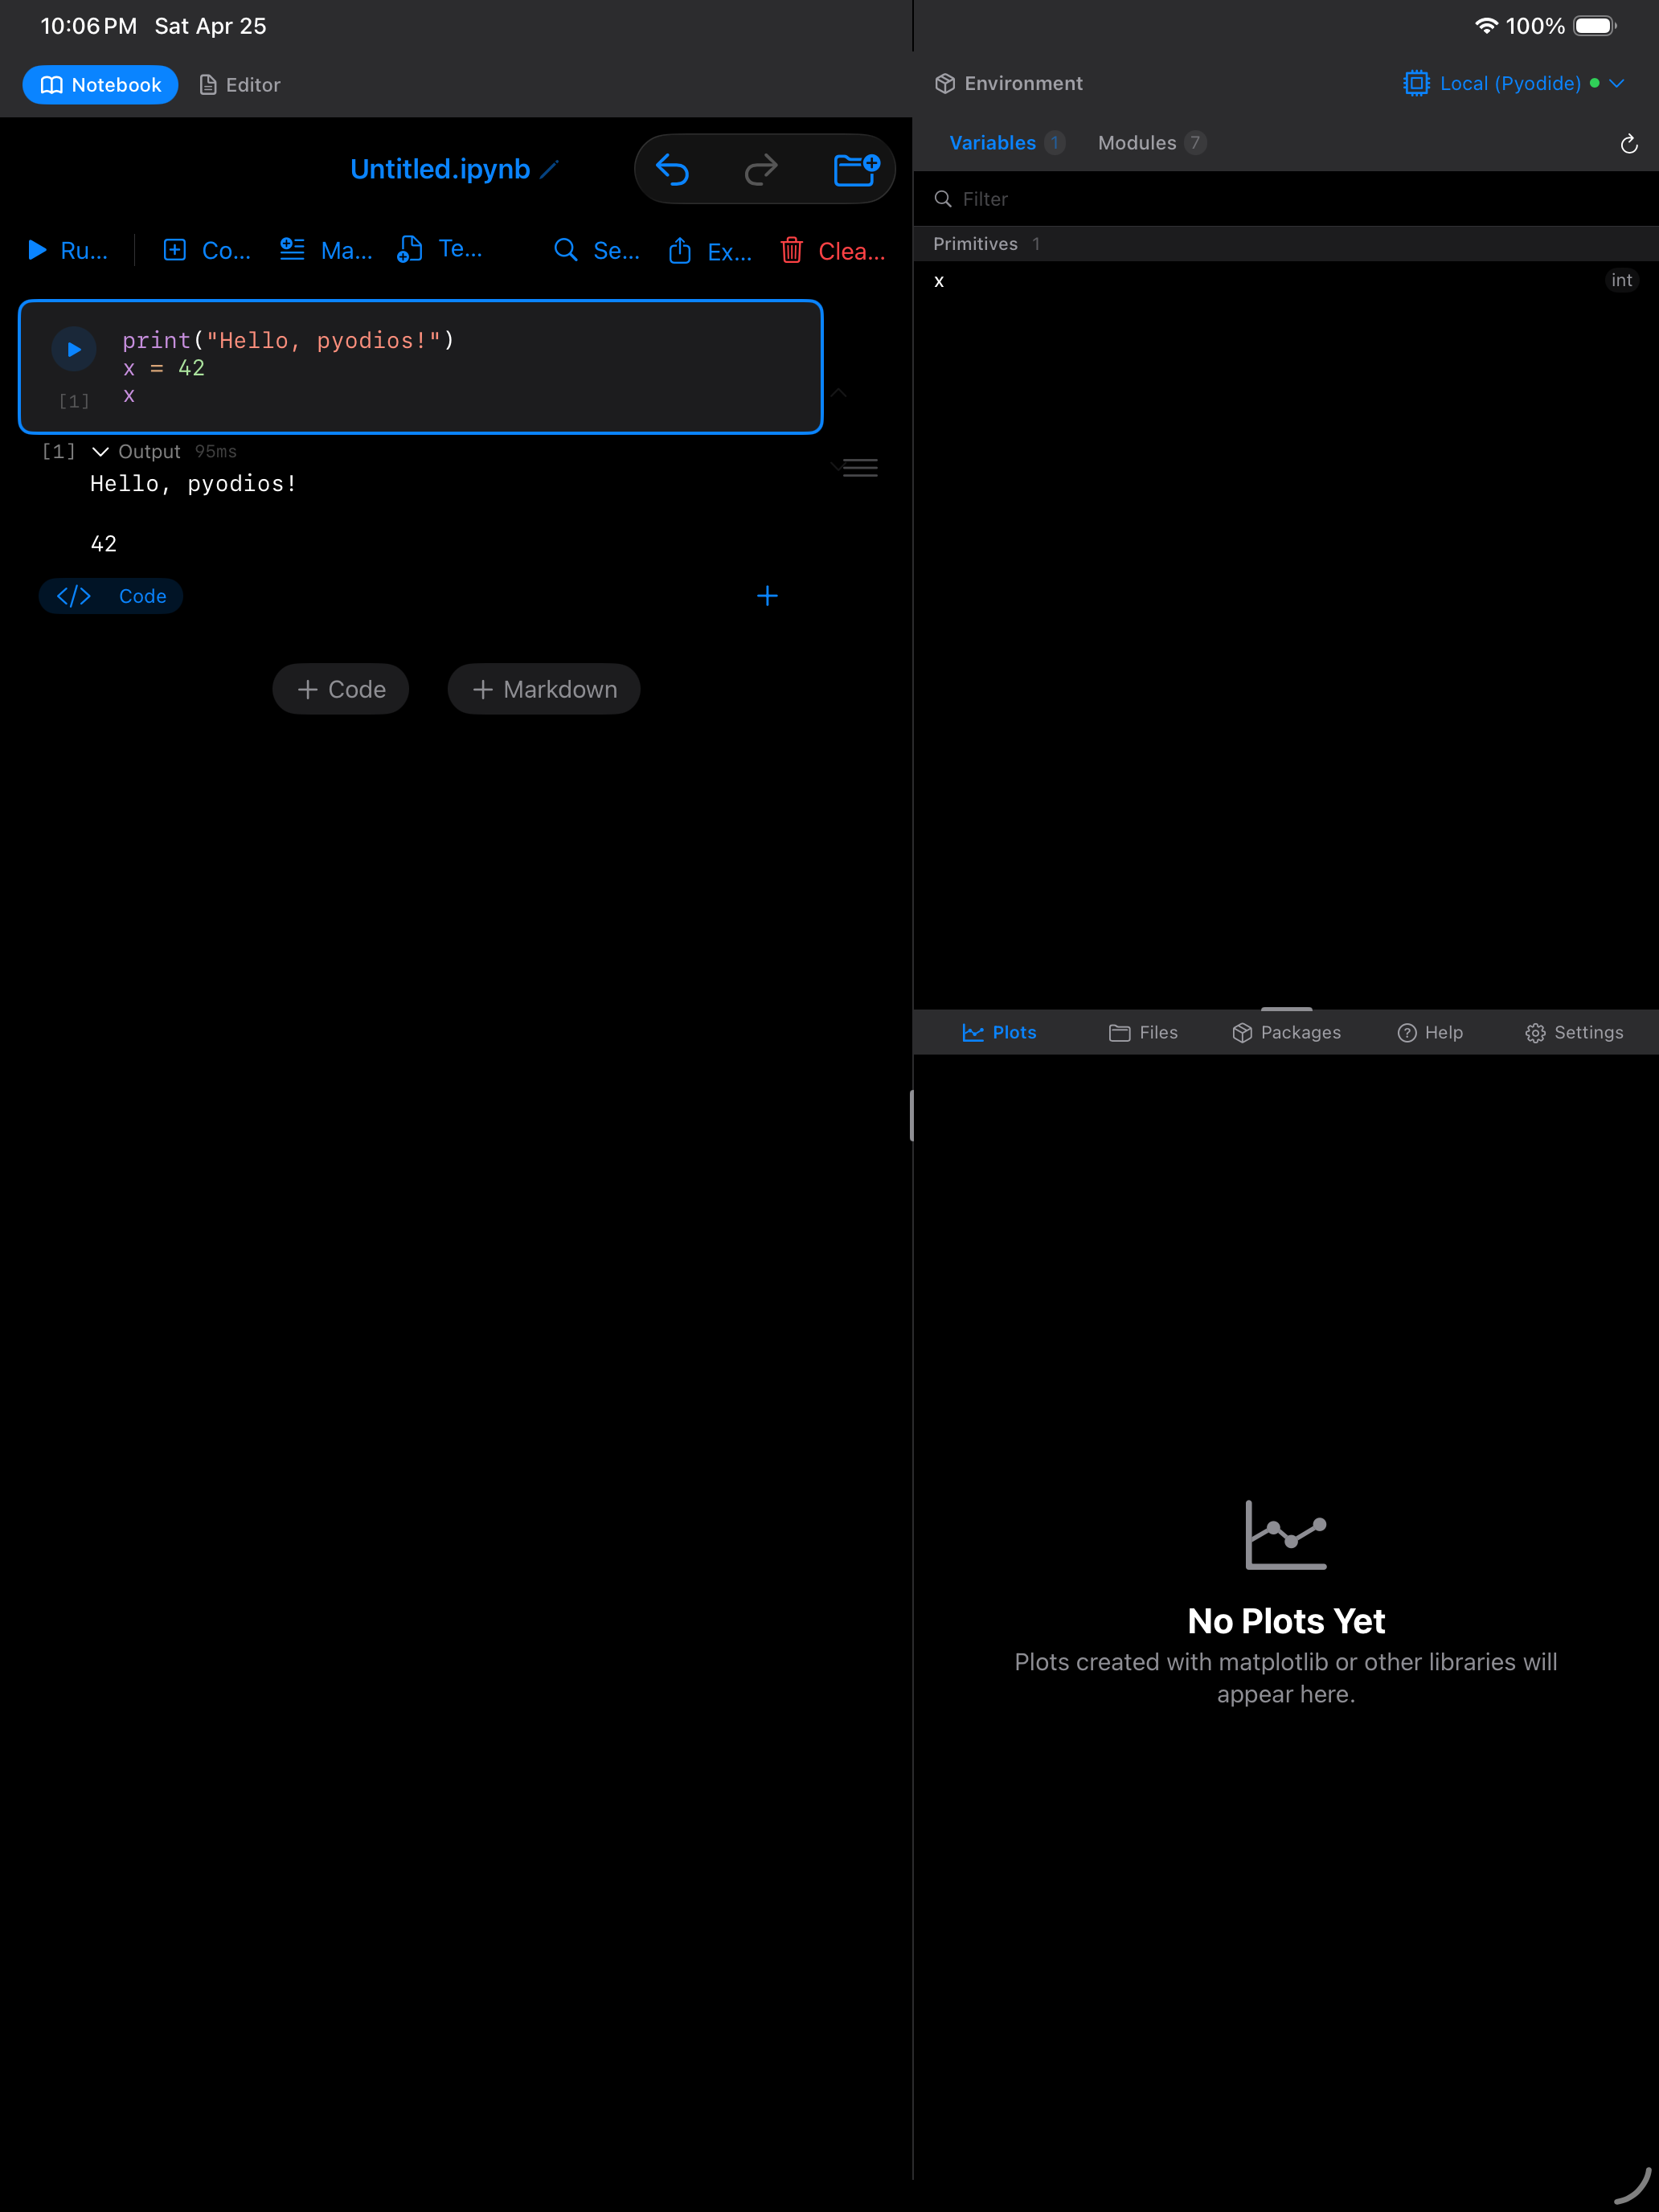Select the Hello, pyodios! output text

[193, 484]
